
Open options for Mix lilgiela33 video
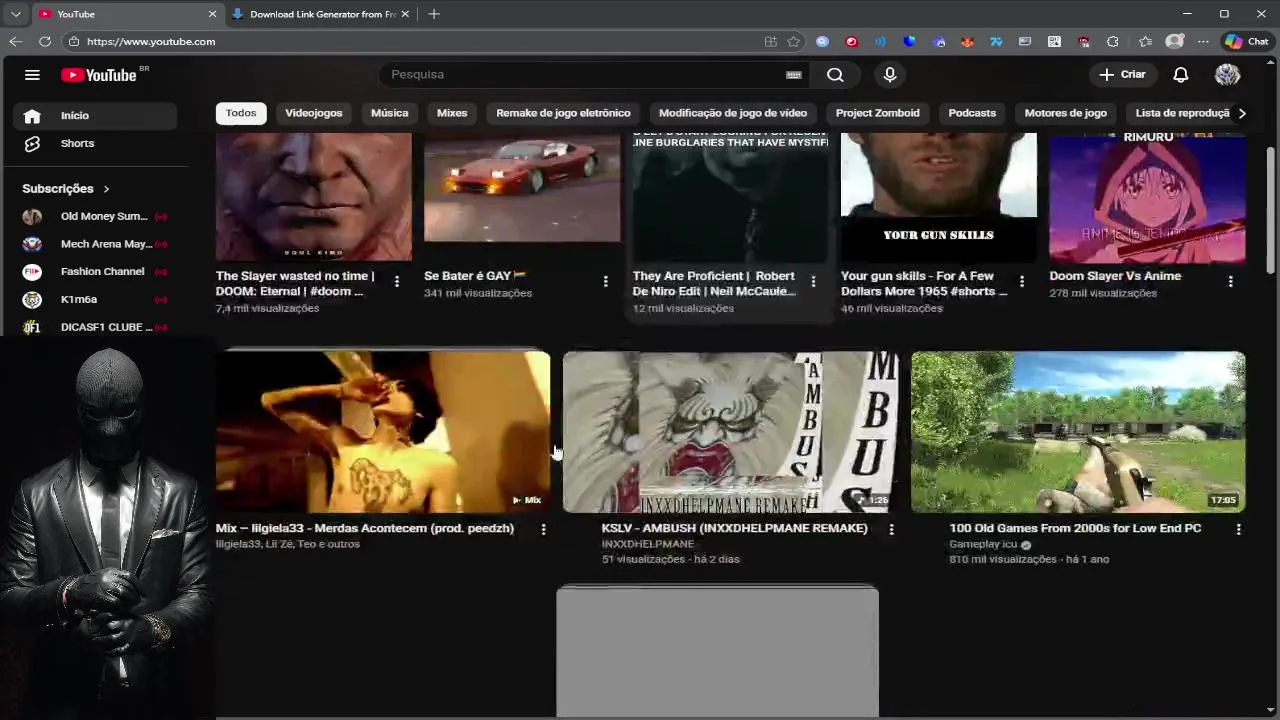click(543, 529)
